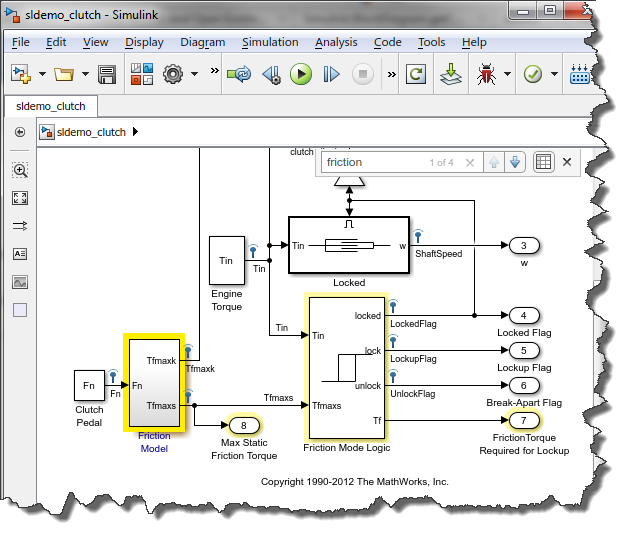Select Fit to View palette icon
Viewport: 630px width, 537px height.
click(20, 198)
